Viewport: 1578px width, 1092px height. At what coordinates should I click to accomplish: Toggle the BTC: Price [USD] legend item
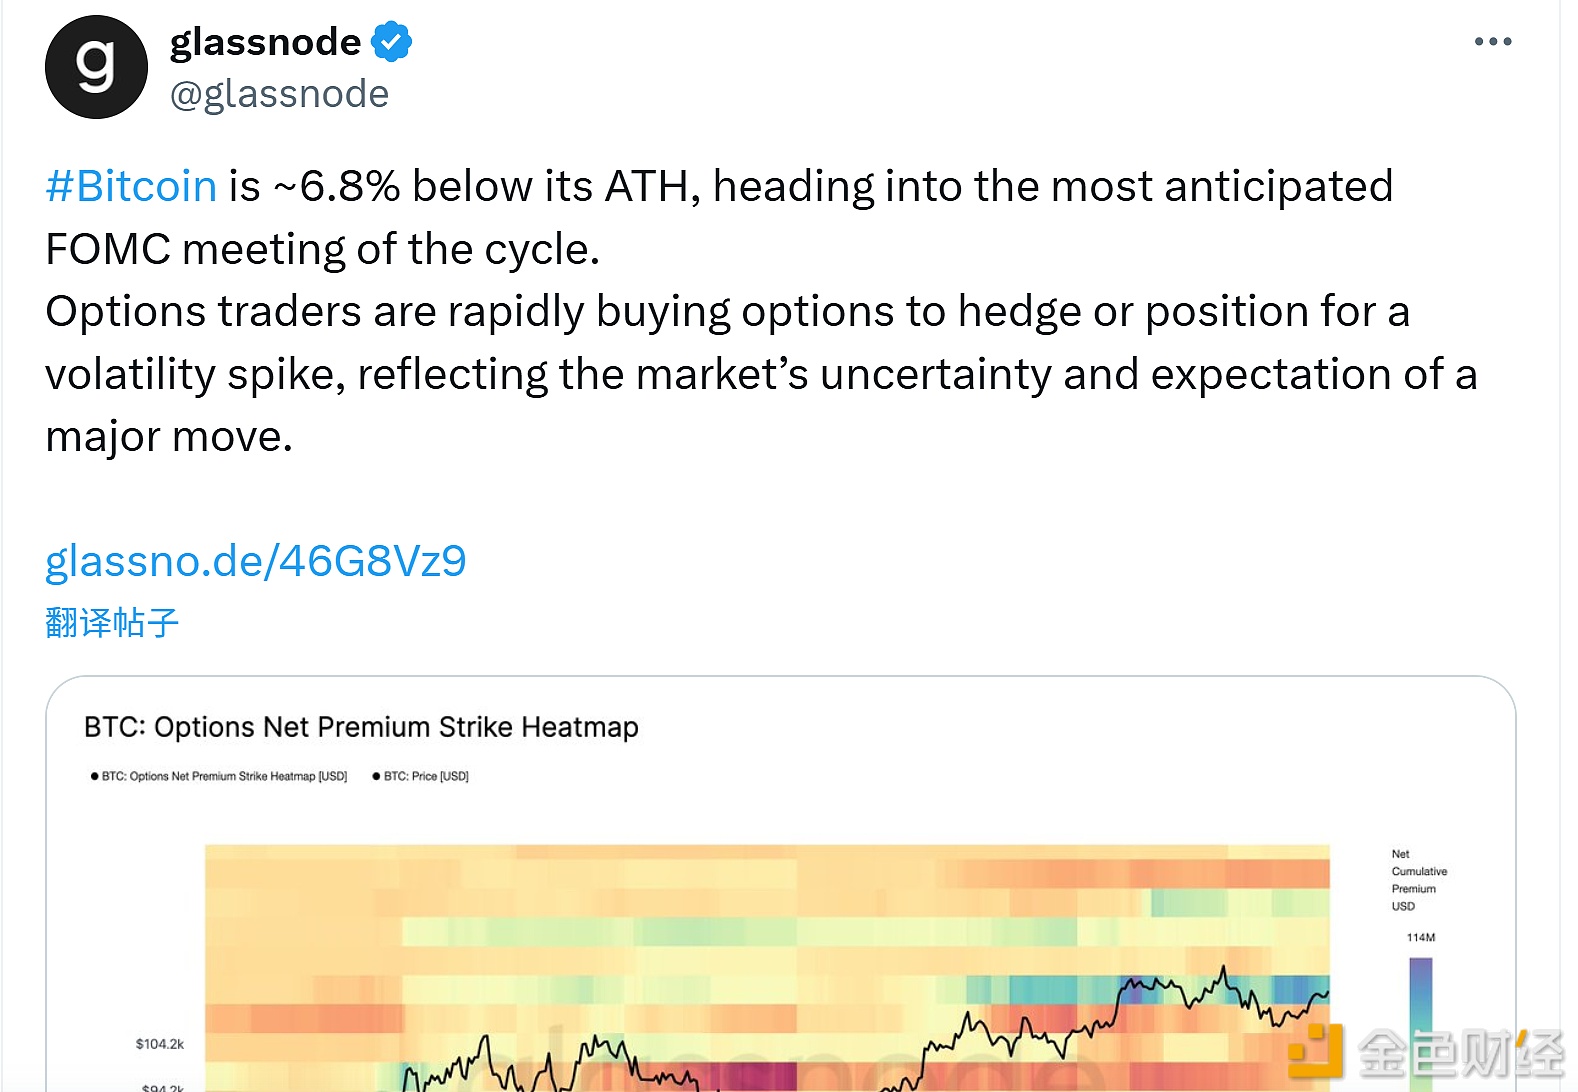[x=421, y=776]
